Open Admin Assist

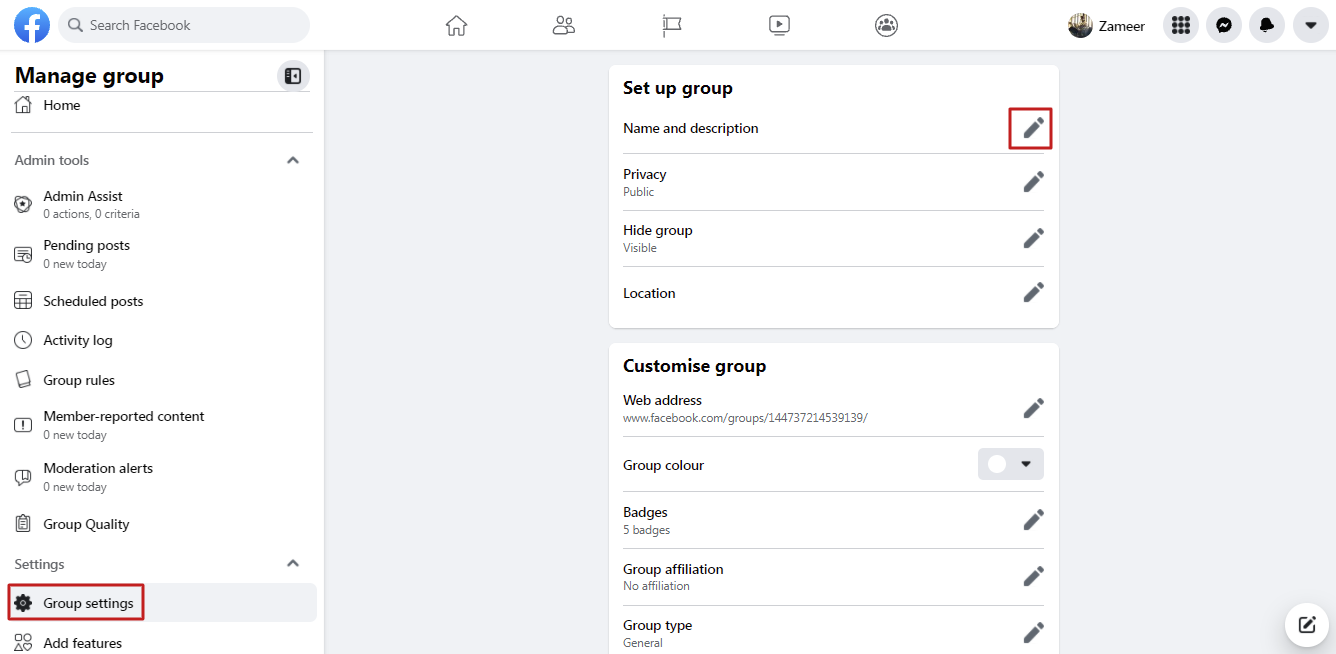click(x=162, y=204)
